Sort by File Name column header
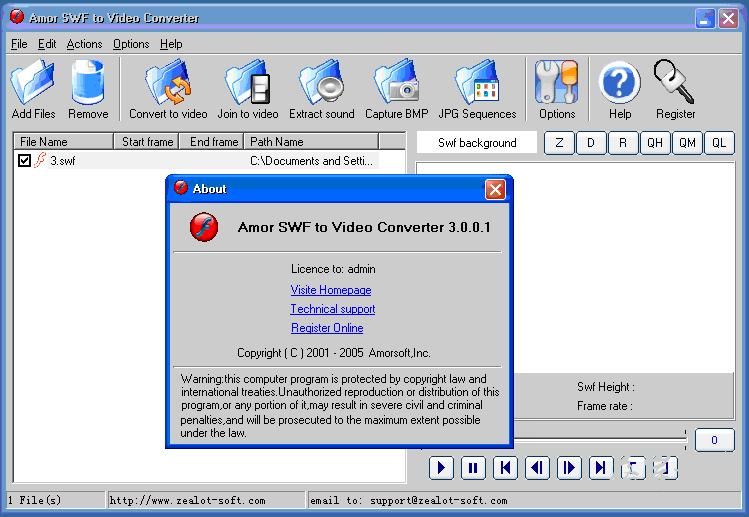 tap(64, 141)
